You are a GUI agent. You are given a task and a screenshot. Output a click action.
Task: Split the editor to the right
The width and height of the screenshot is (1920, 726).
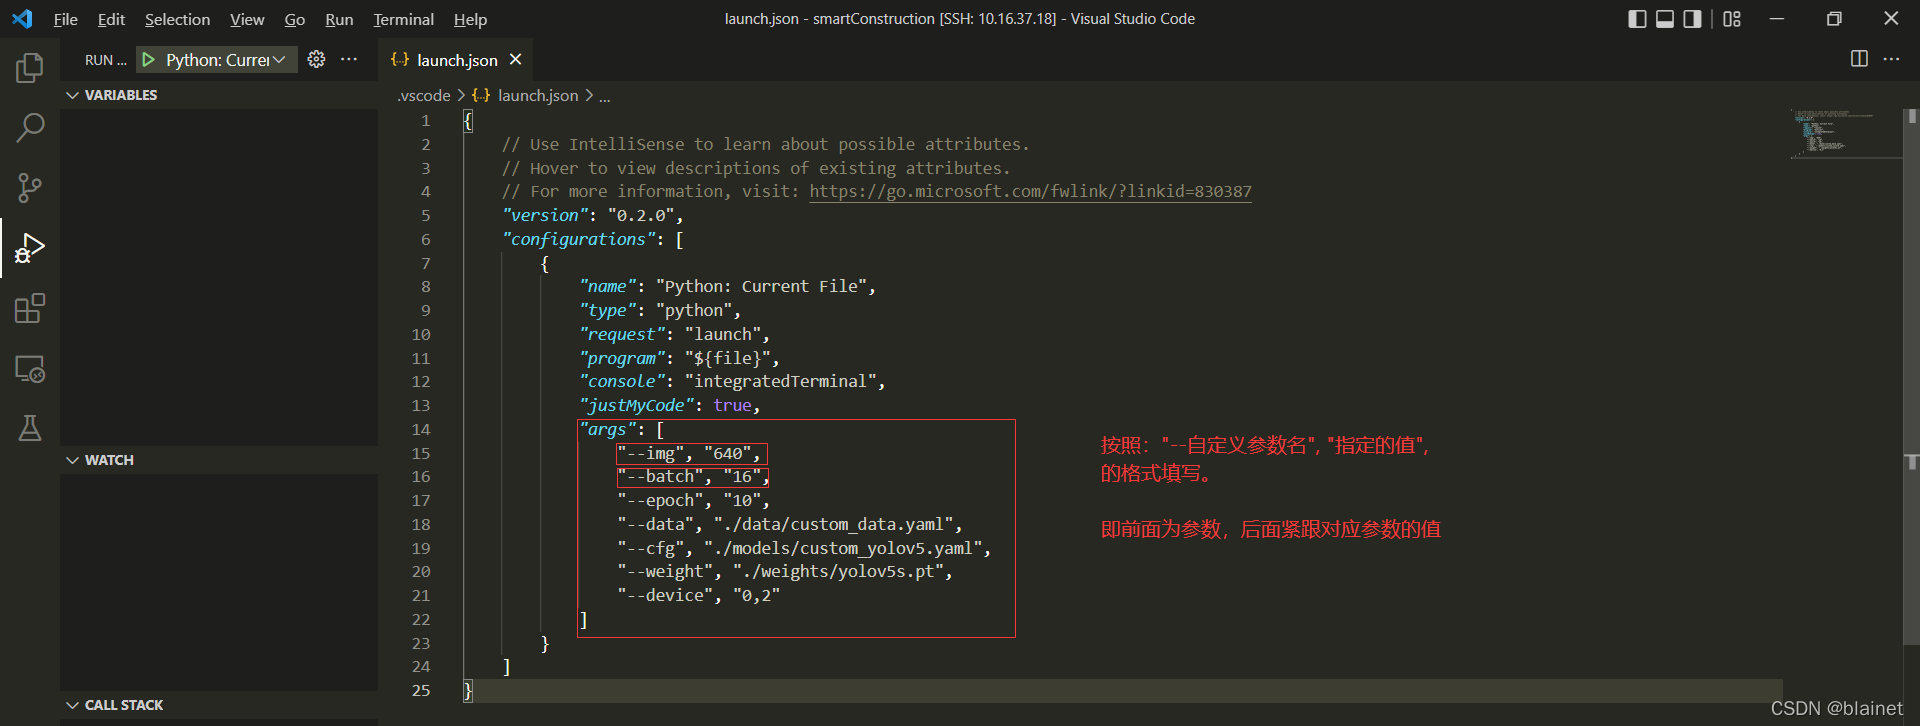pos(1859,59)
